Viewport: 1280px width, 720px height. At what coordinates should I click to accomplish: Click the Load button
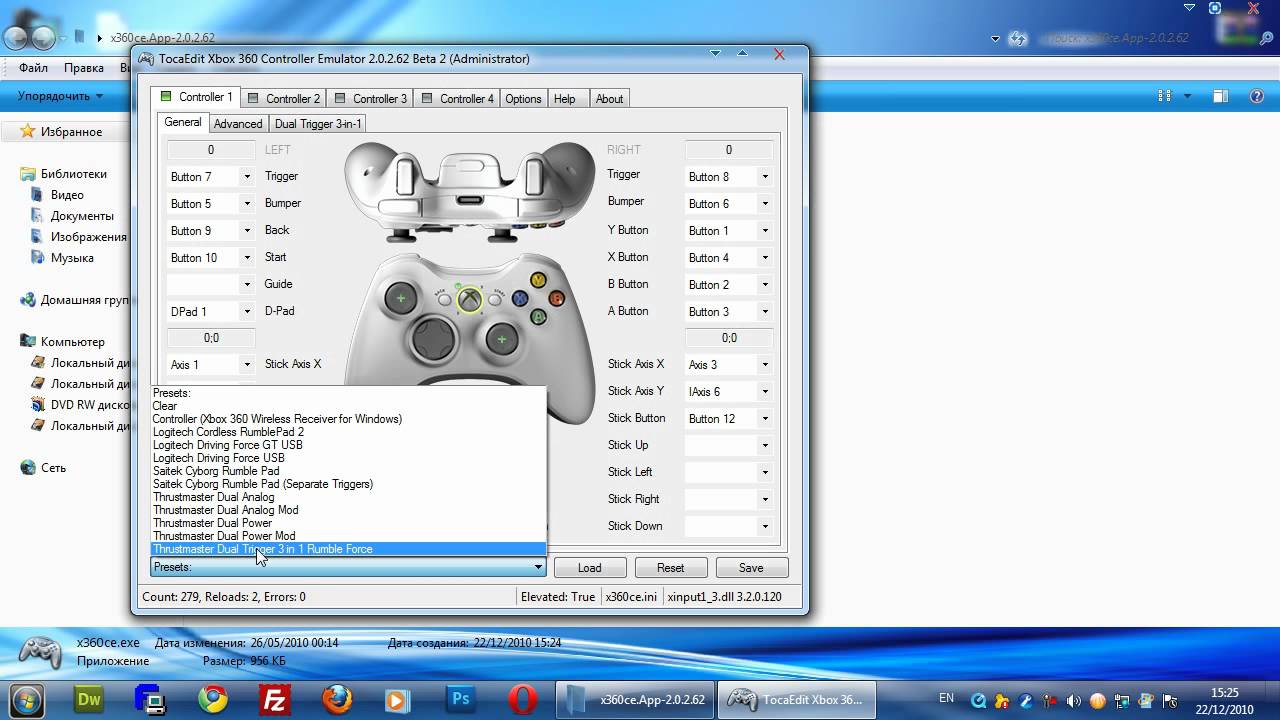(590, 568)
